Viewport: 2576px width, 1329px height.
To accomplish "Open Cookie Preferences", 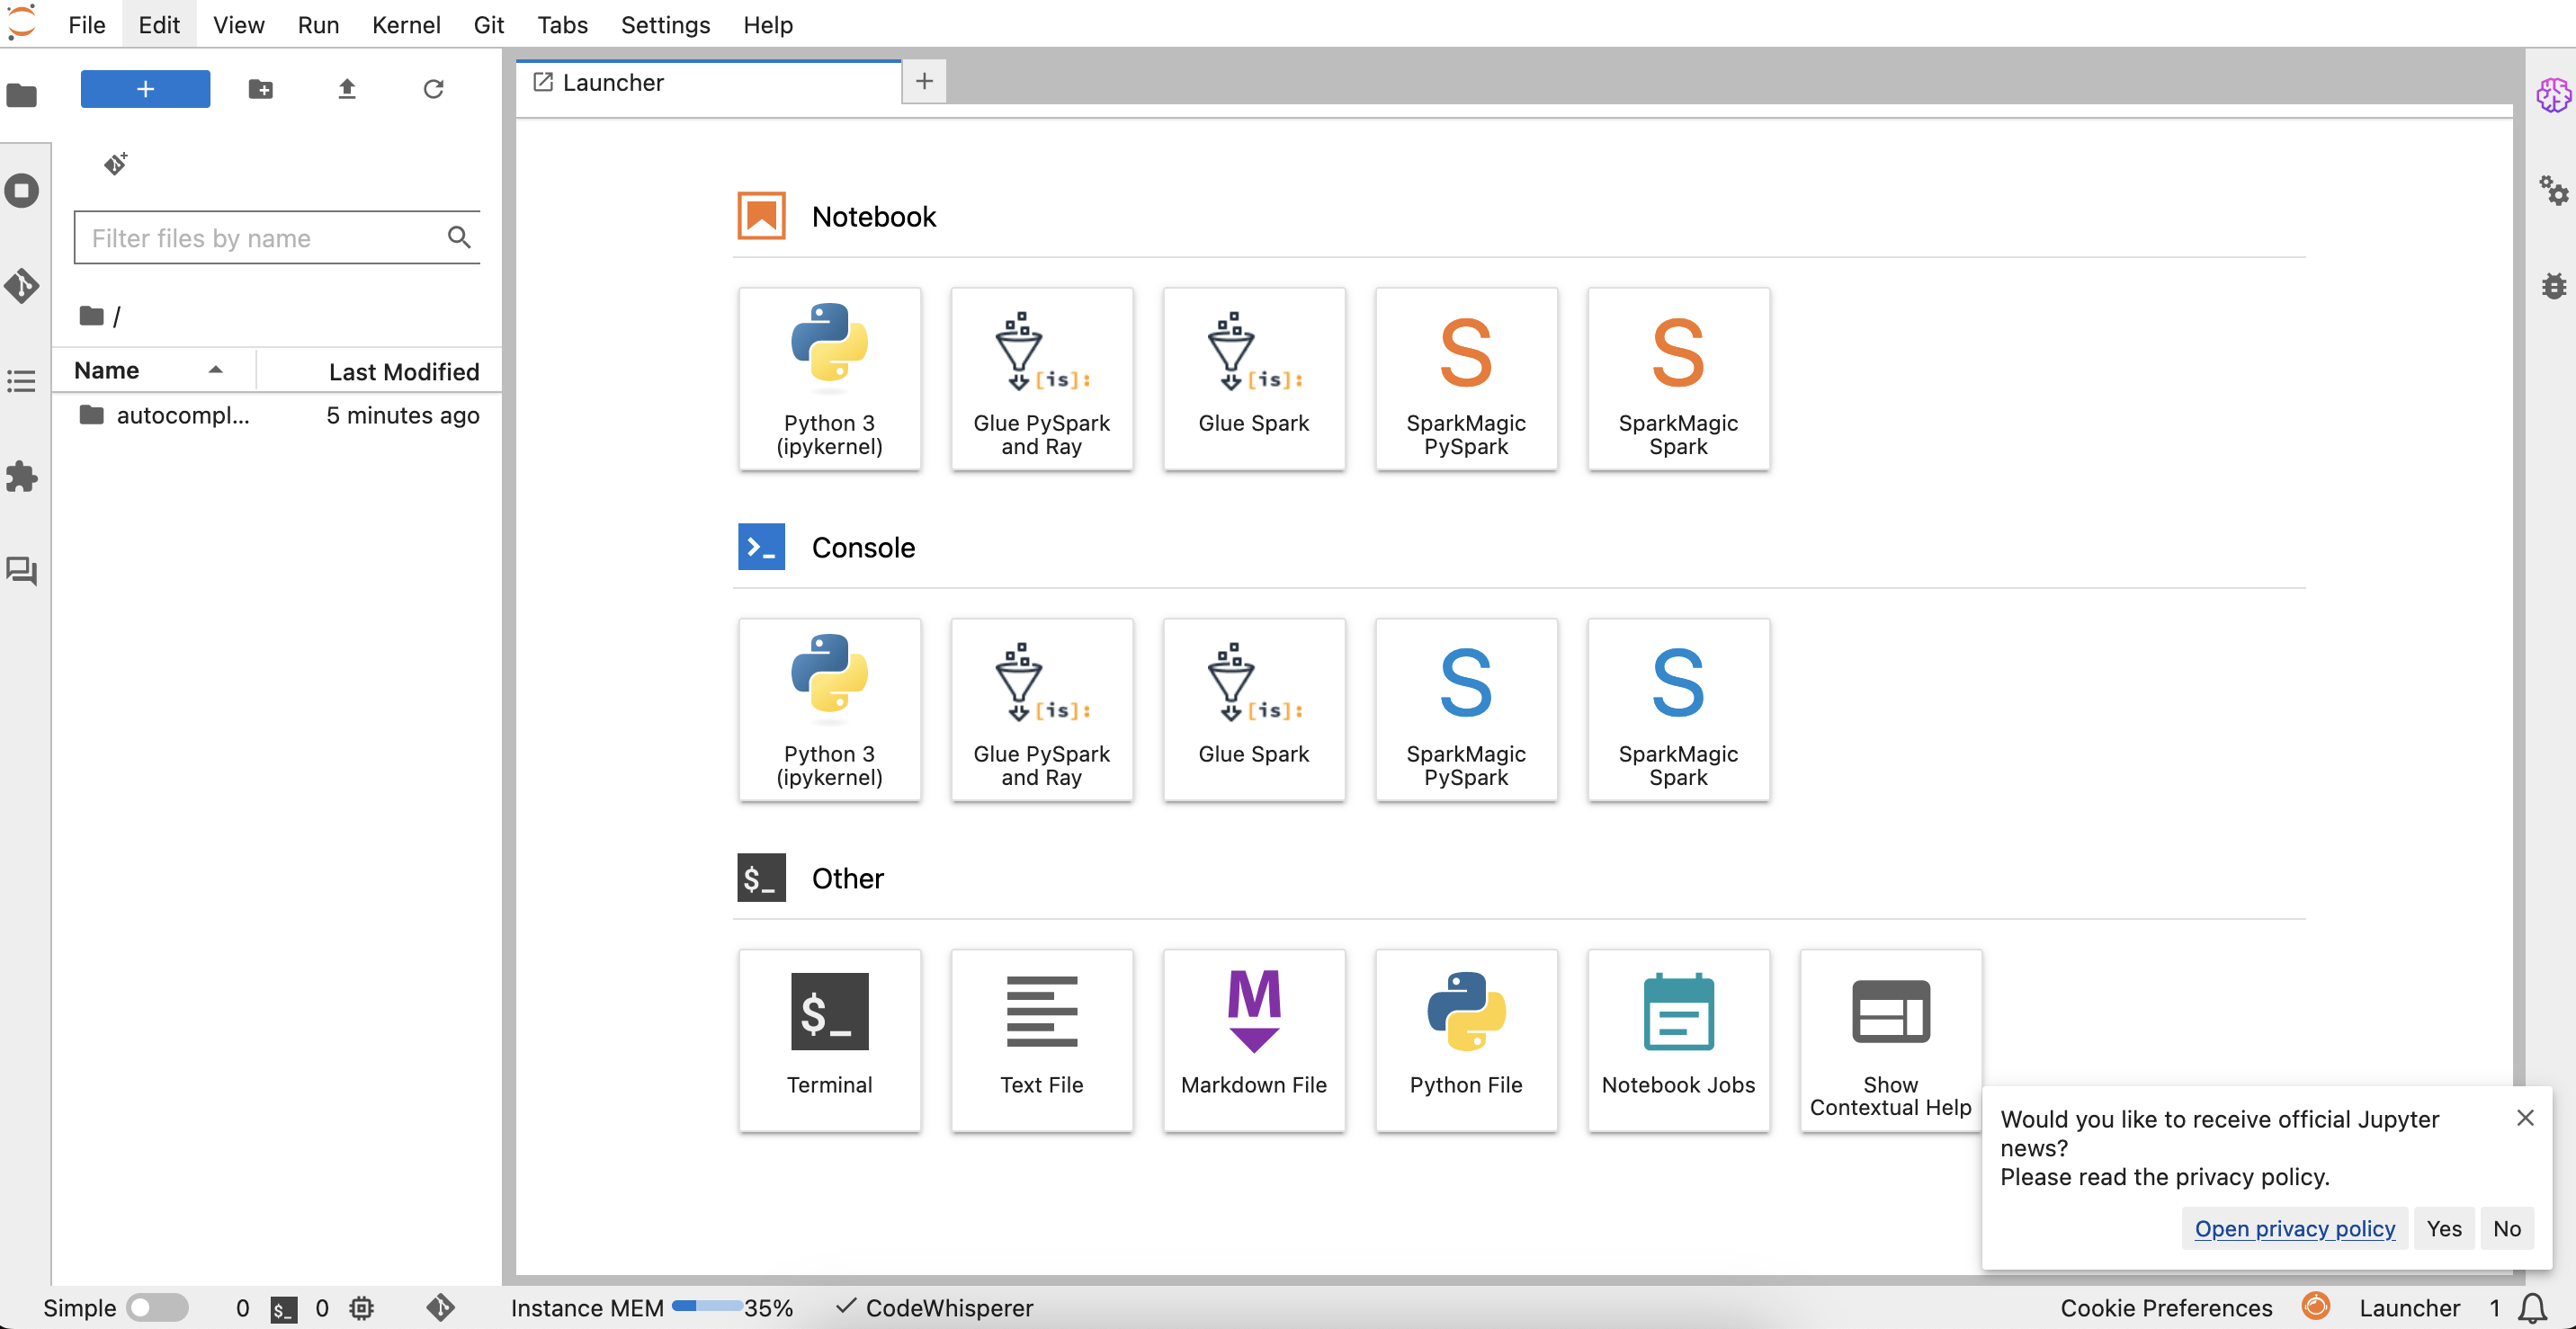I will pos(2165,1308).
